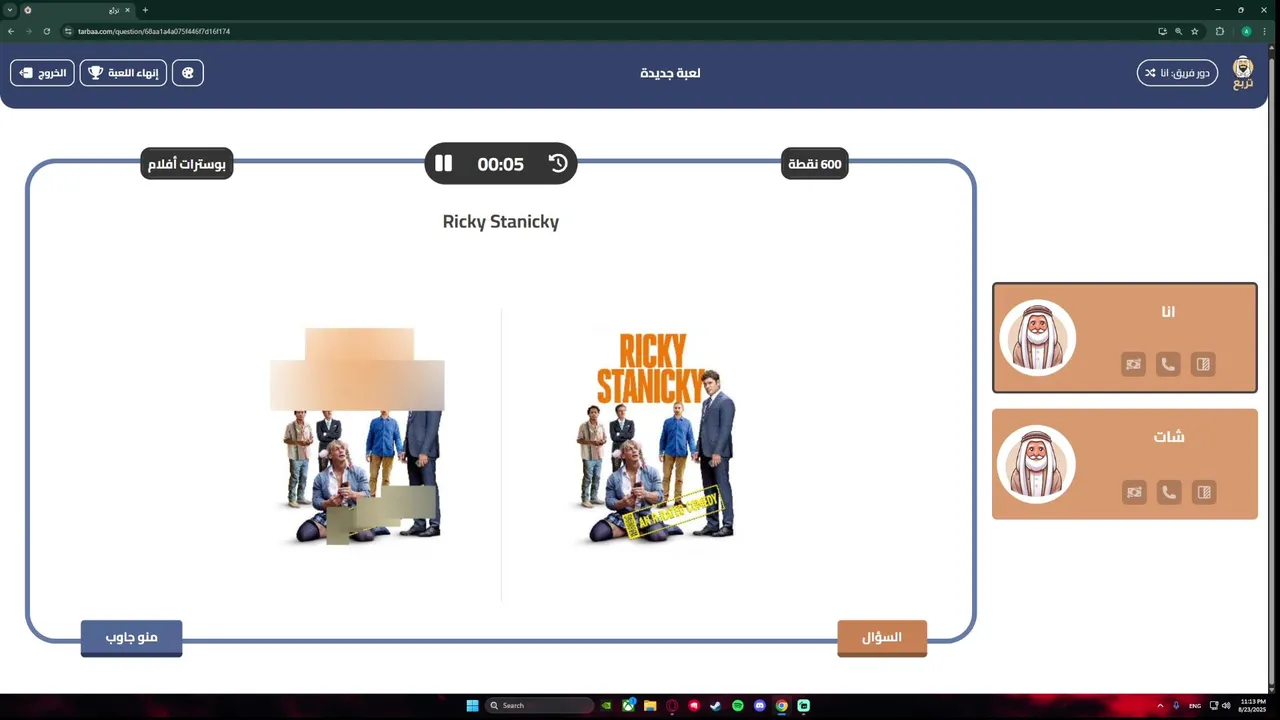The image size is (1280, 720).
Task: Use the swap lifeline for team انا
Action: tap(1133, 365)
